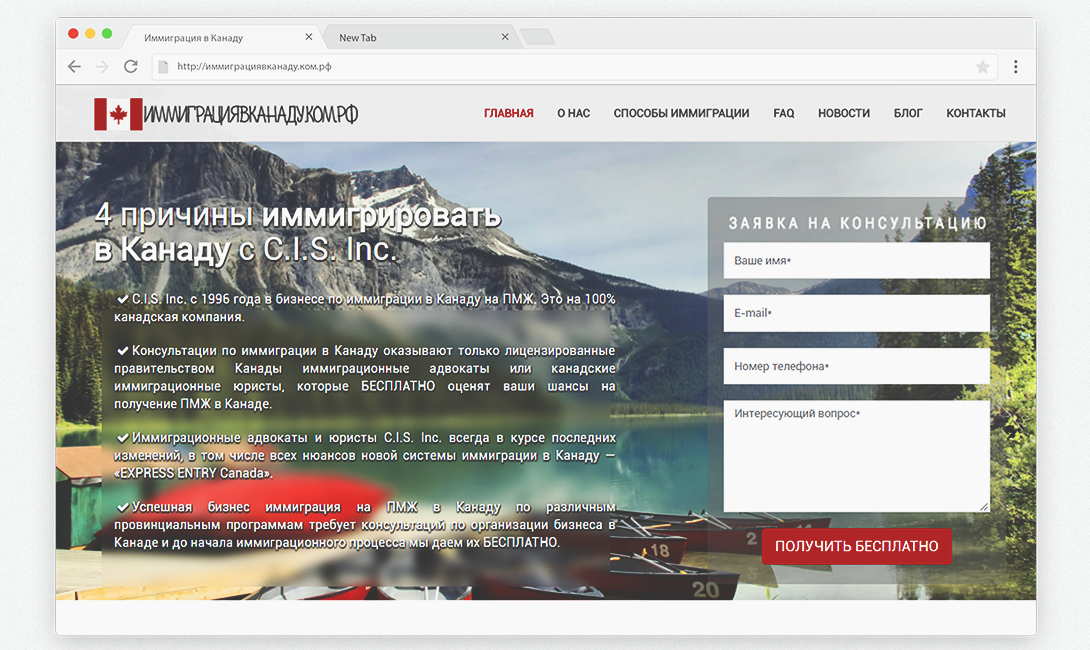The image size is (1090, 650).
Task: Click the macOS green maximize button
Action: [x=107, y=33]
